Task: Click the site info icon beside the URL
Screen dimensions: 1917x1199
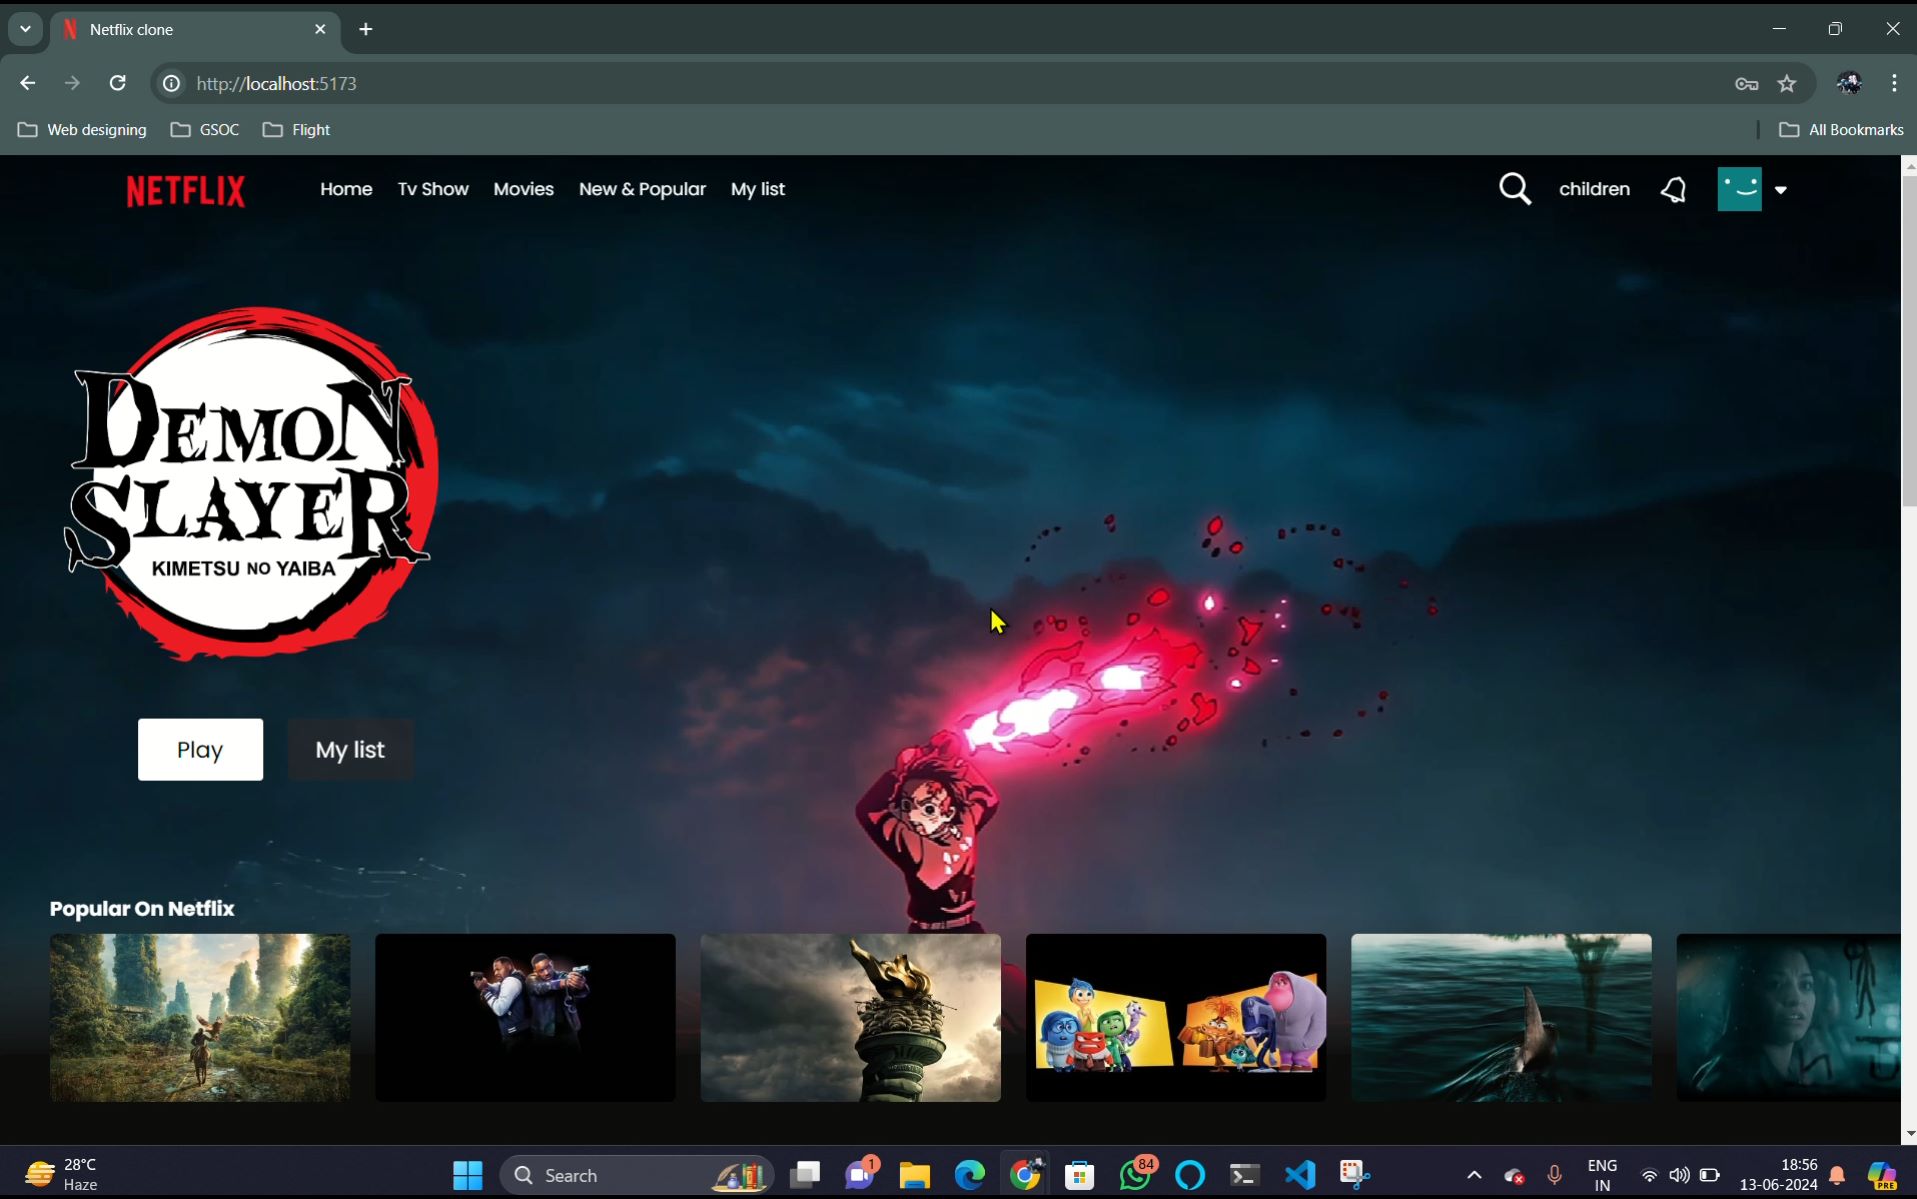Action: (x=170, y=83)
